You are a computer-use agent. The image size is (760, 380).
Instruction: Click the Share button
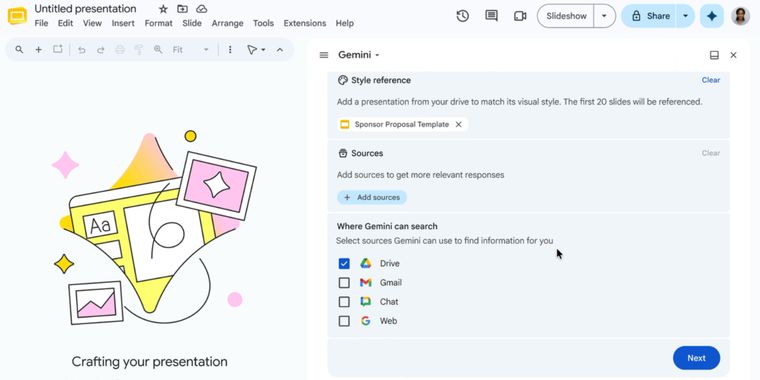pos(649,16)
